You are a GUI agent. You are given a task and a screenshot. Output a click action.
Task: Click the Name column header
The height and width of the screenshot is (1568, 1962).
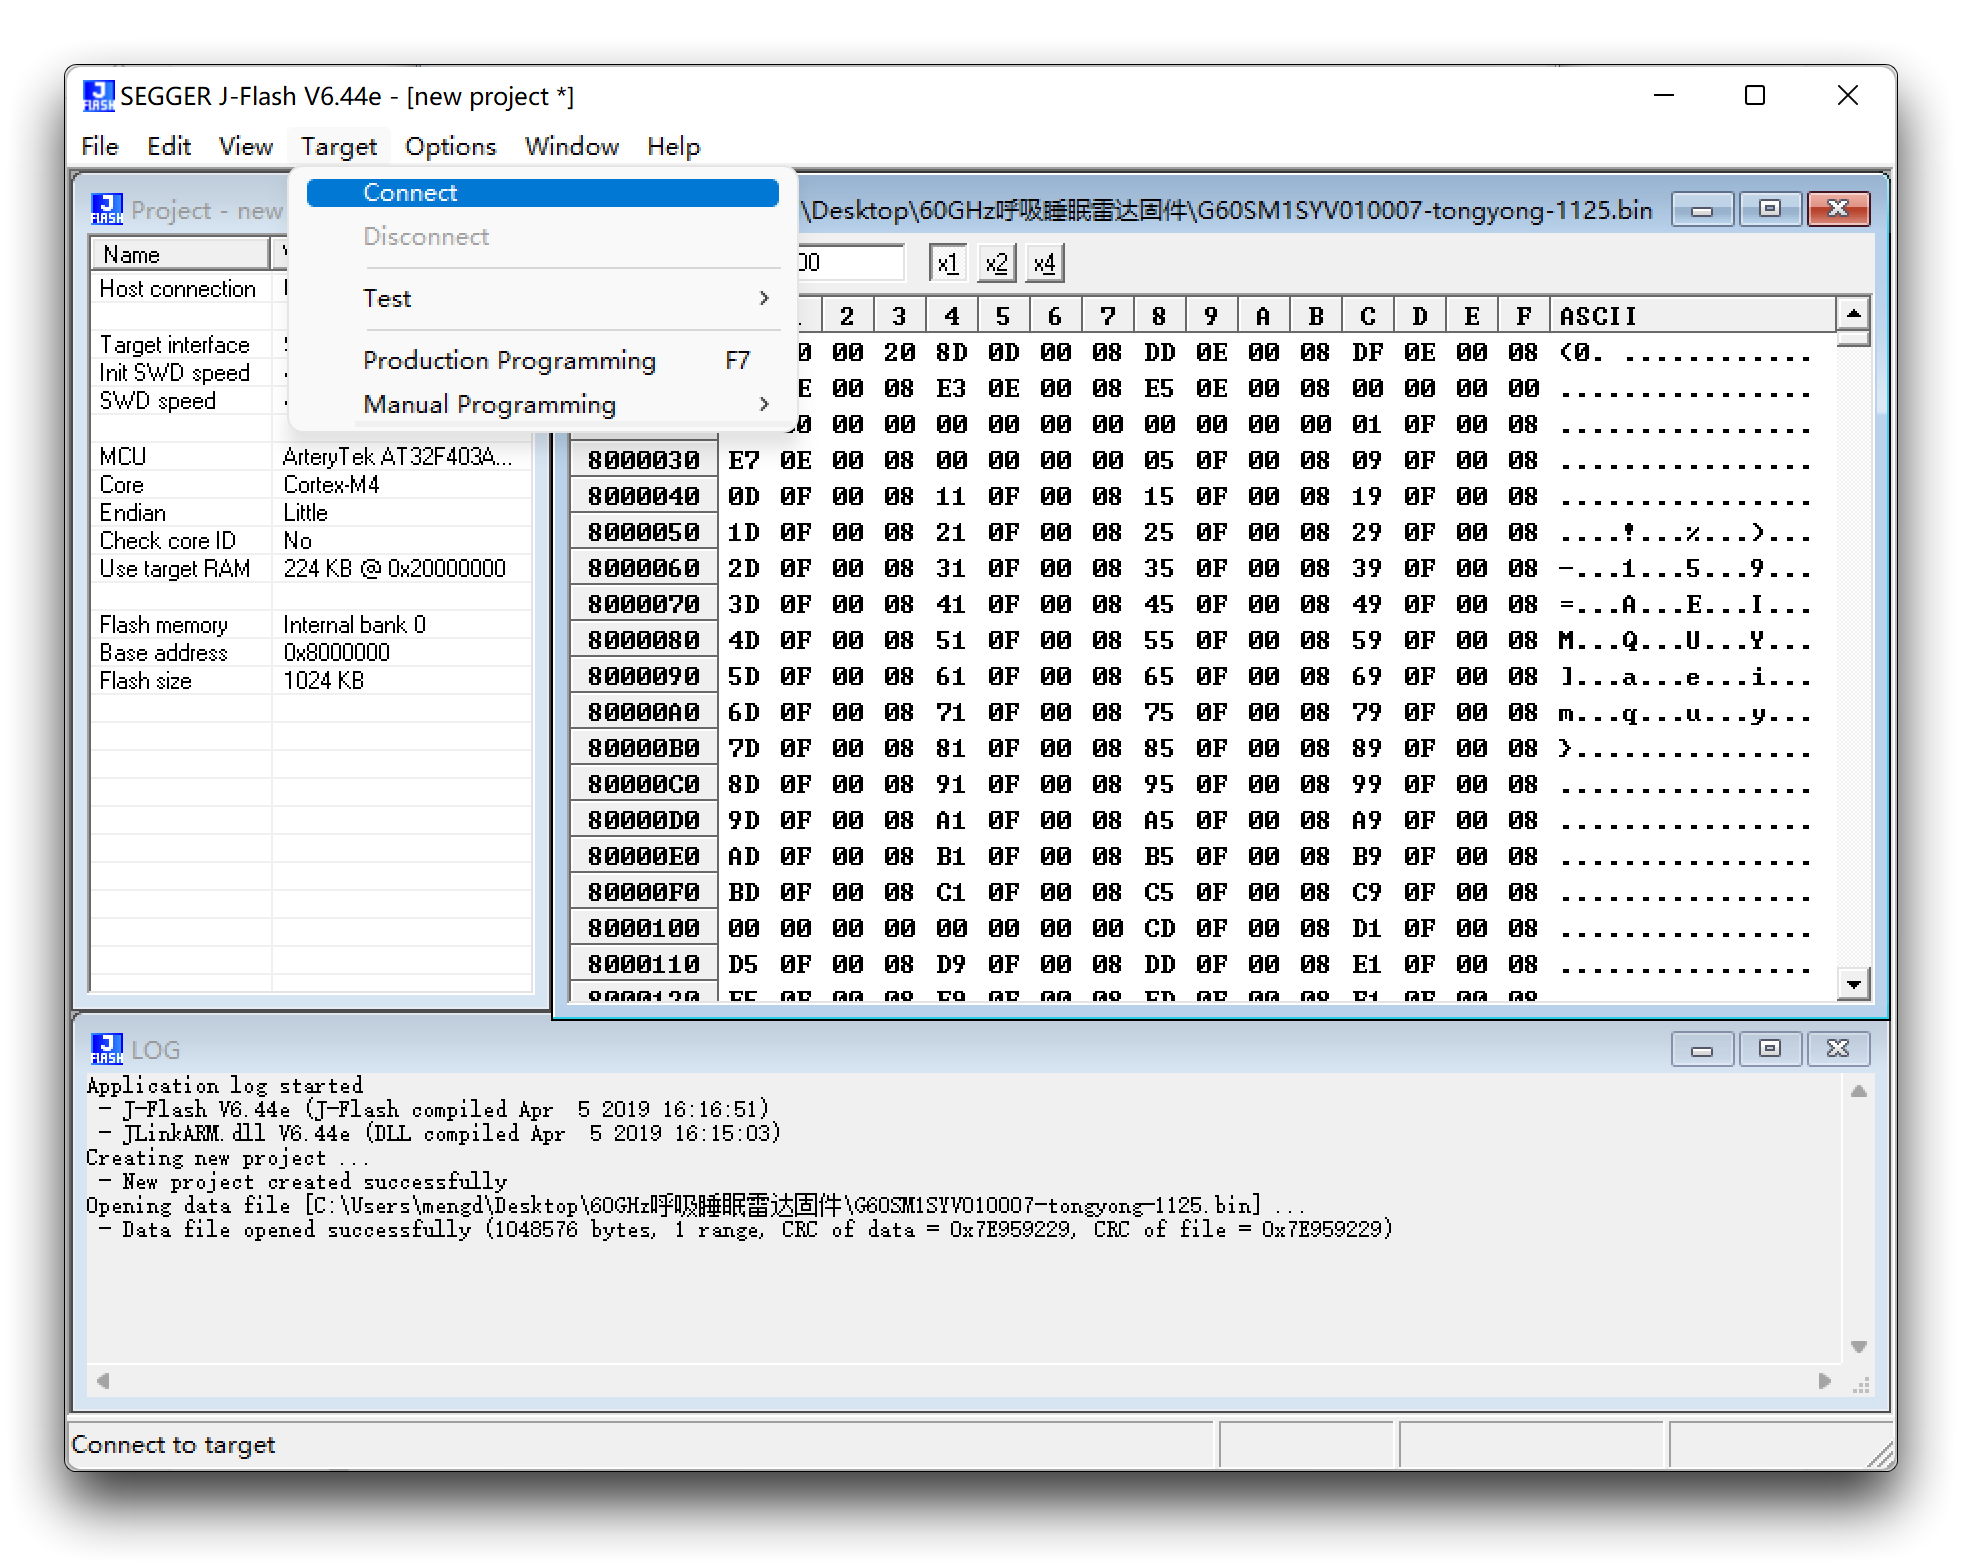point(180,254)
